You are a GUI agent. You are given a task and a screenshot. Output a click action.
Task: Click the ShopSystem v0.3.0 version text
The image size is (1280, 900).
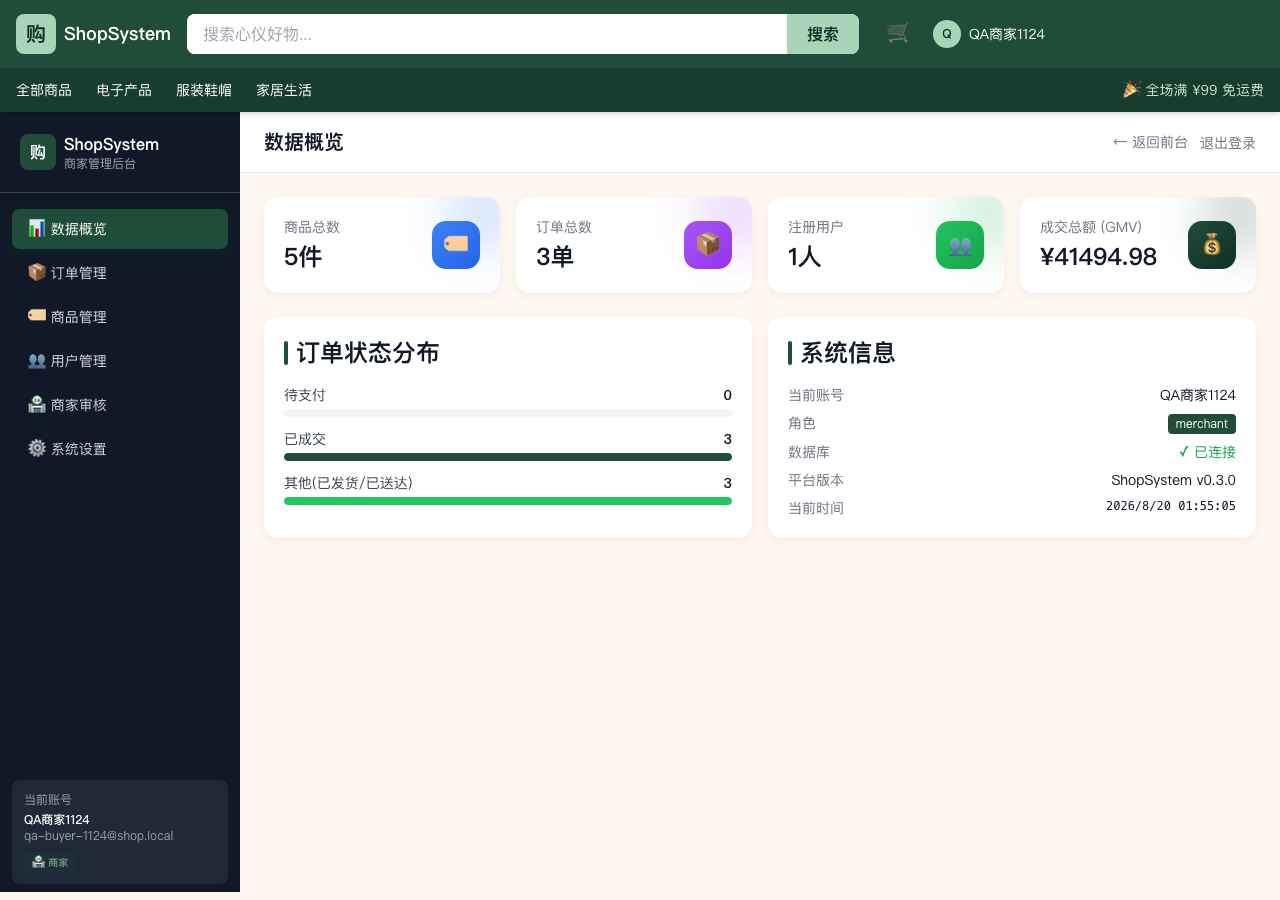click(x=1173, y=480)
